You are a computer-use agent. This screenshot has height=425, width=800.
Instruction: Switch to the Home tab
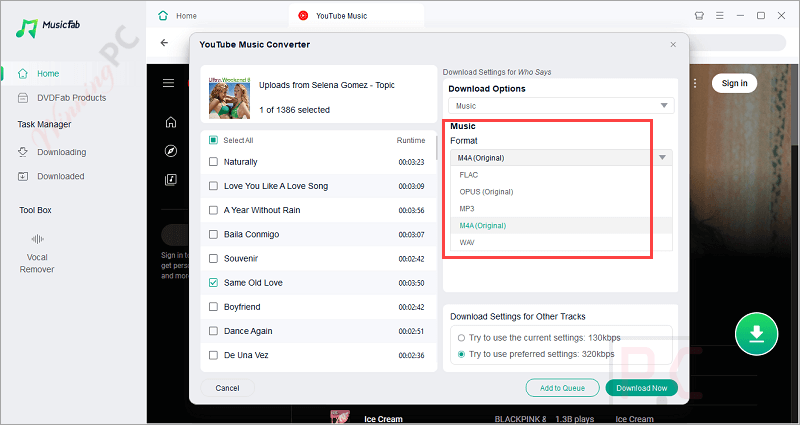pyautogui.click(x=177, y=16)
